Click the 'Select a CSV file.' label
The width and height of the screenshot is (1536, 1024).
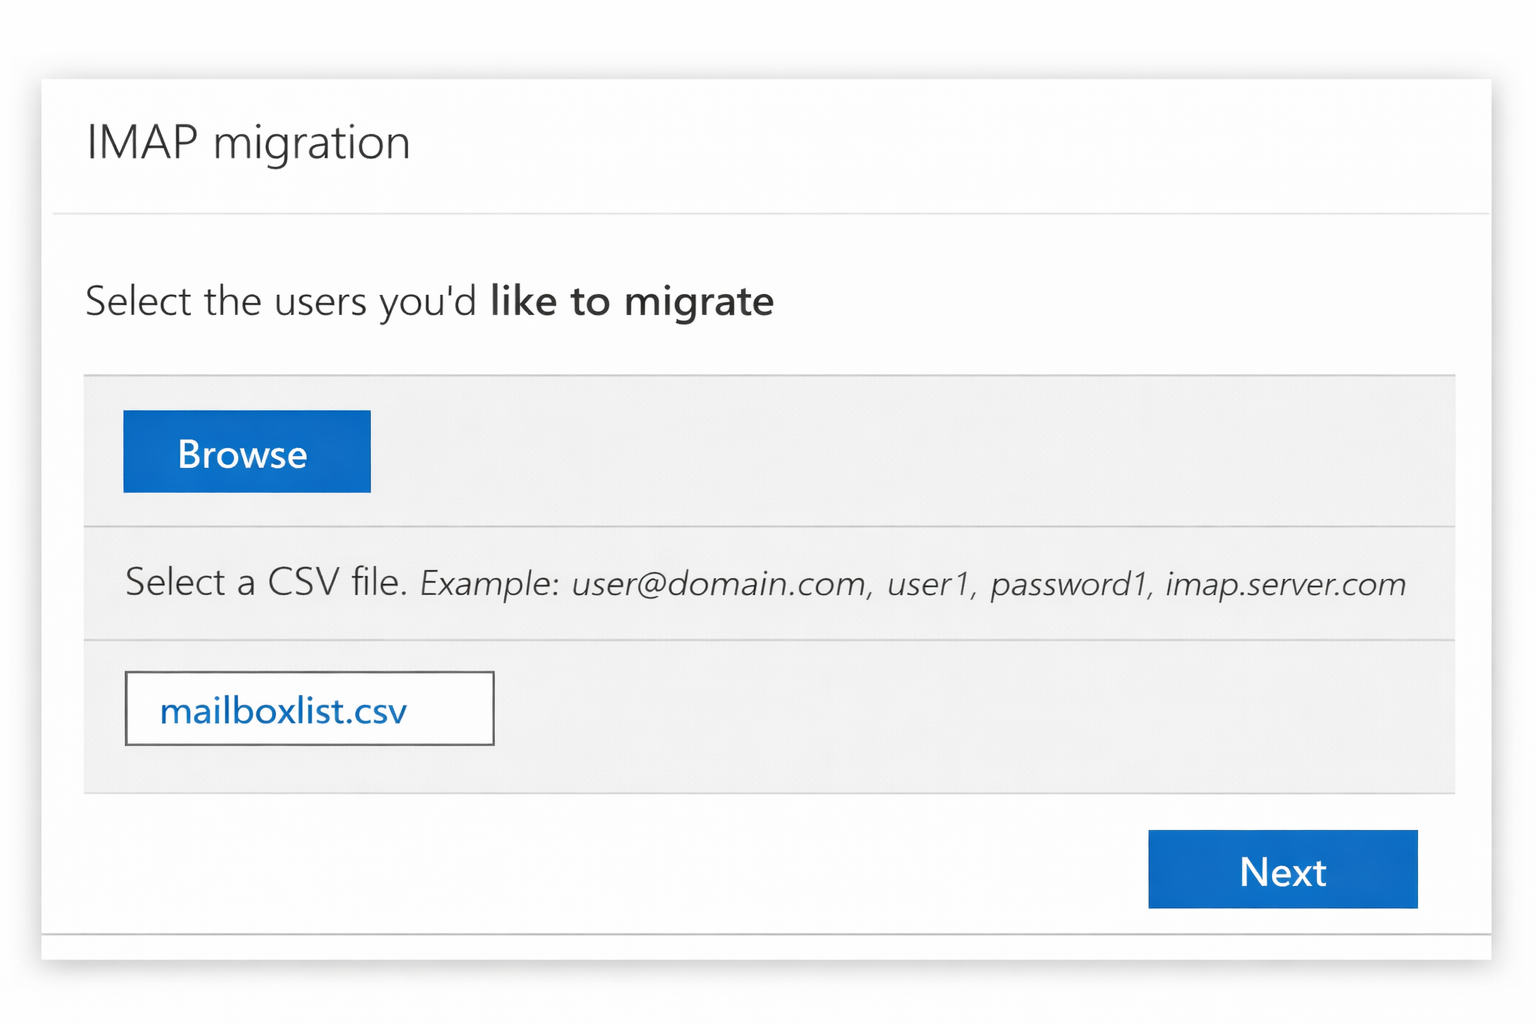tap(265, 582)
